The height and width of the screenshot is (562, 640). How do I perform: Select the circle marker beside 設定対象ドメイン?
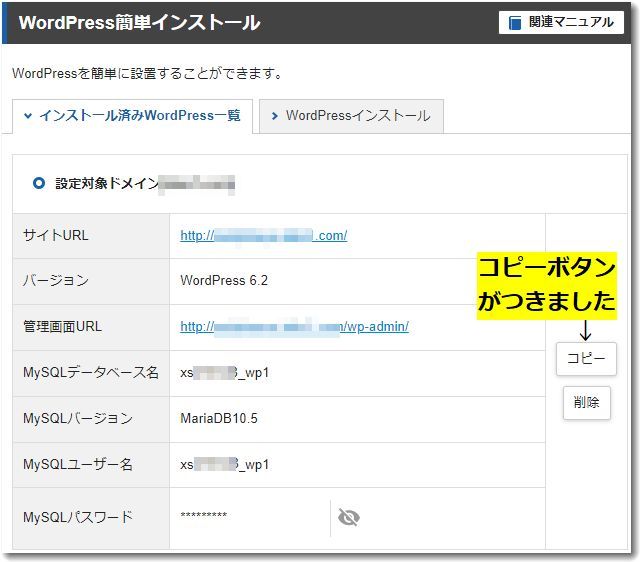pos(39,184)
